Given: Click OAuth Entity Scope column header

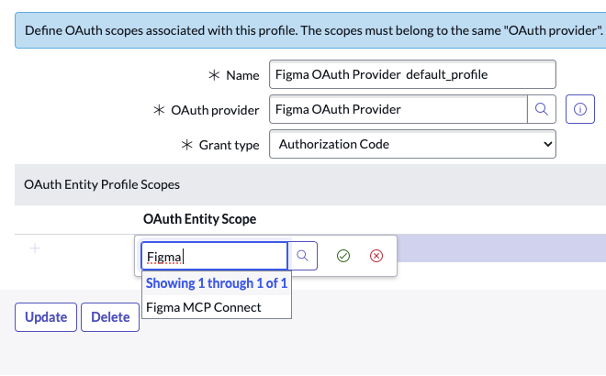Looking at the screenshot, I should 199,219.
